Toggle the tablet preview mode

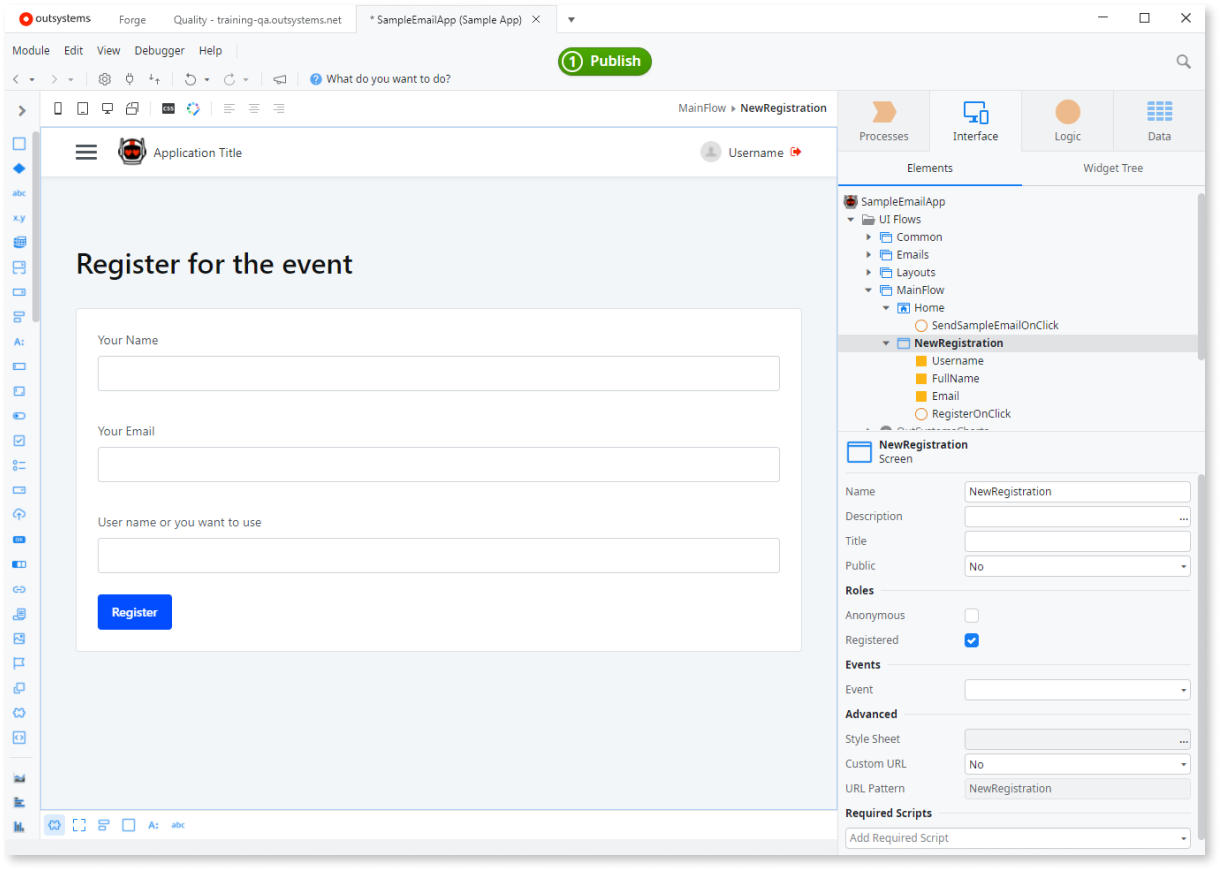coord(82,107)
